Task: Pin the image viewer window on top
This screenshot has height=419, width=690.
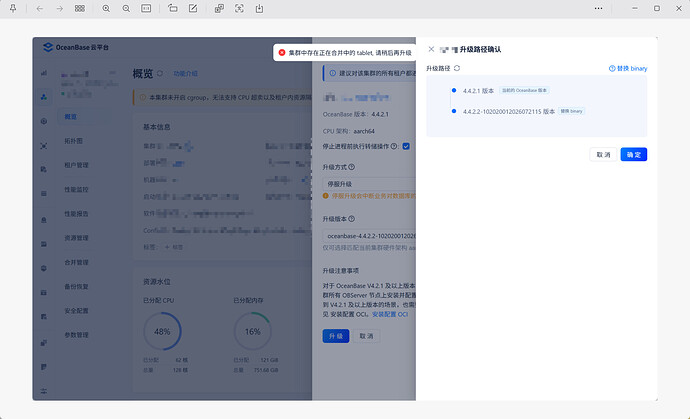Action: 13,8
